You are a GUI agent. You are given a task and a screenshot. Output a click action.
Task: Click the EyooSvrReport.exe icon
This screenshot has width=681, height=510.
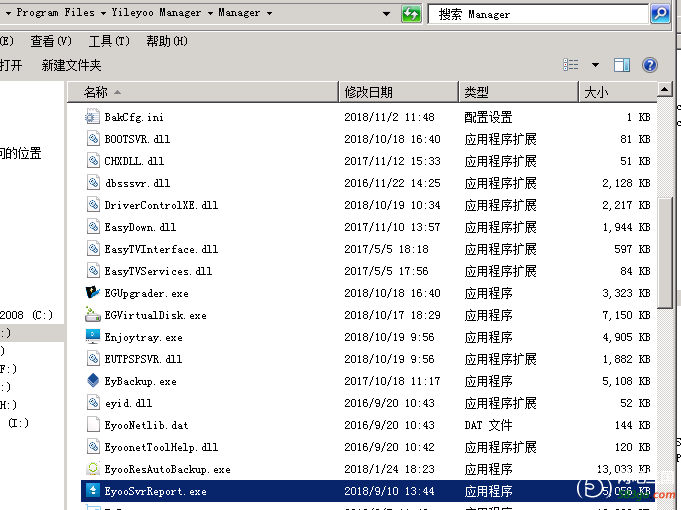(x=93, y=491)
